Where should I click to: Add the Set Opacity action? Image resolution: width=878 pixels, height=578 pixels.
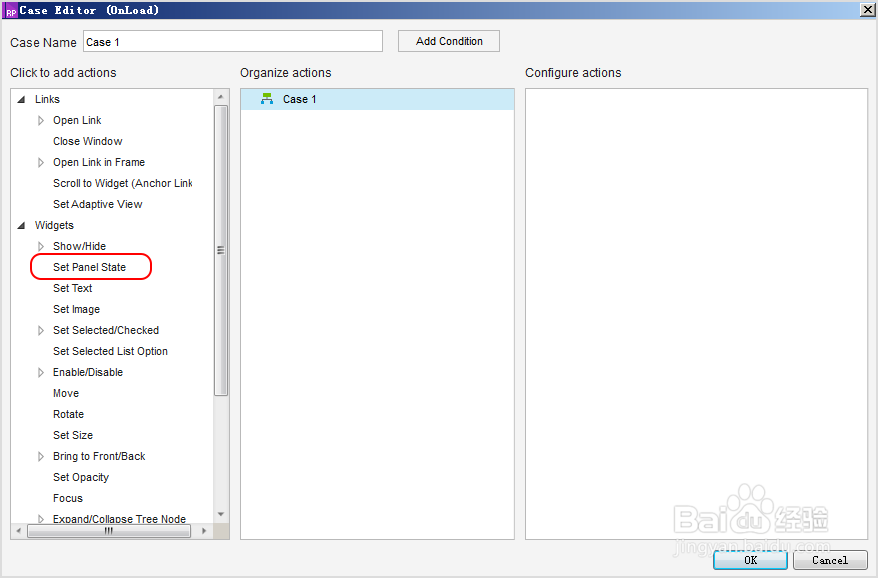[81, 477]
